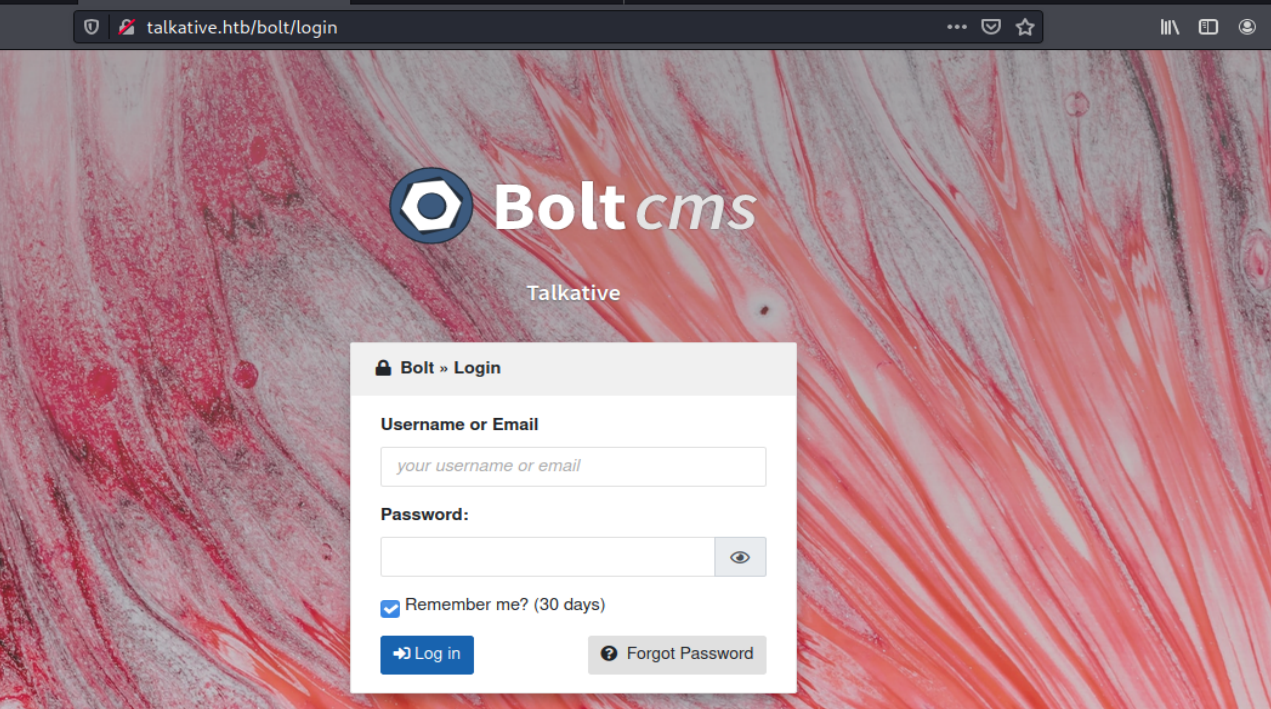Bookmark this page with star icon
1271x709 pixels.
pyautogui.click(x=1025, y=27)
